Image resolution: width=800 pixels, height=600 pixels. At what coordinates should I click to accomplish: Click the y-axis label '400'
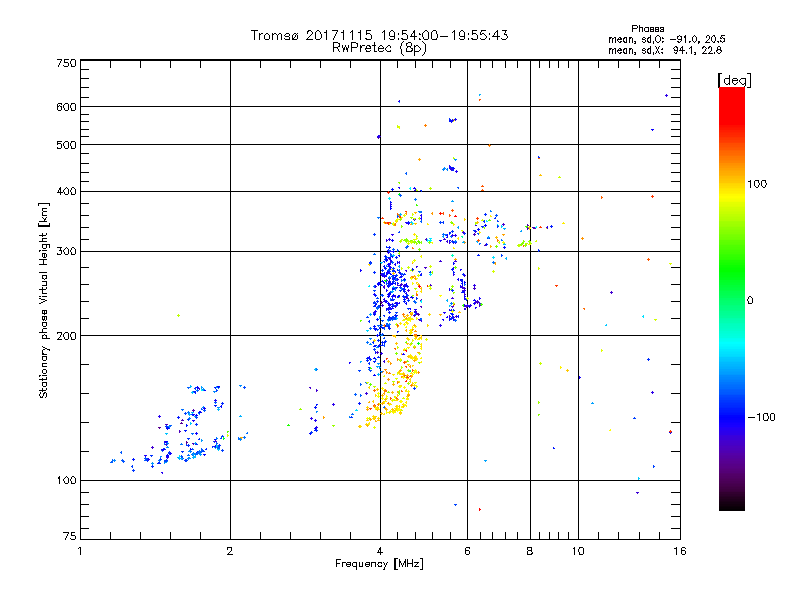pyautogui.click(x=66, y=192)
